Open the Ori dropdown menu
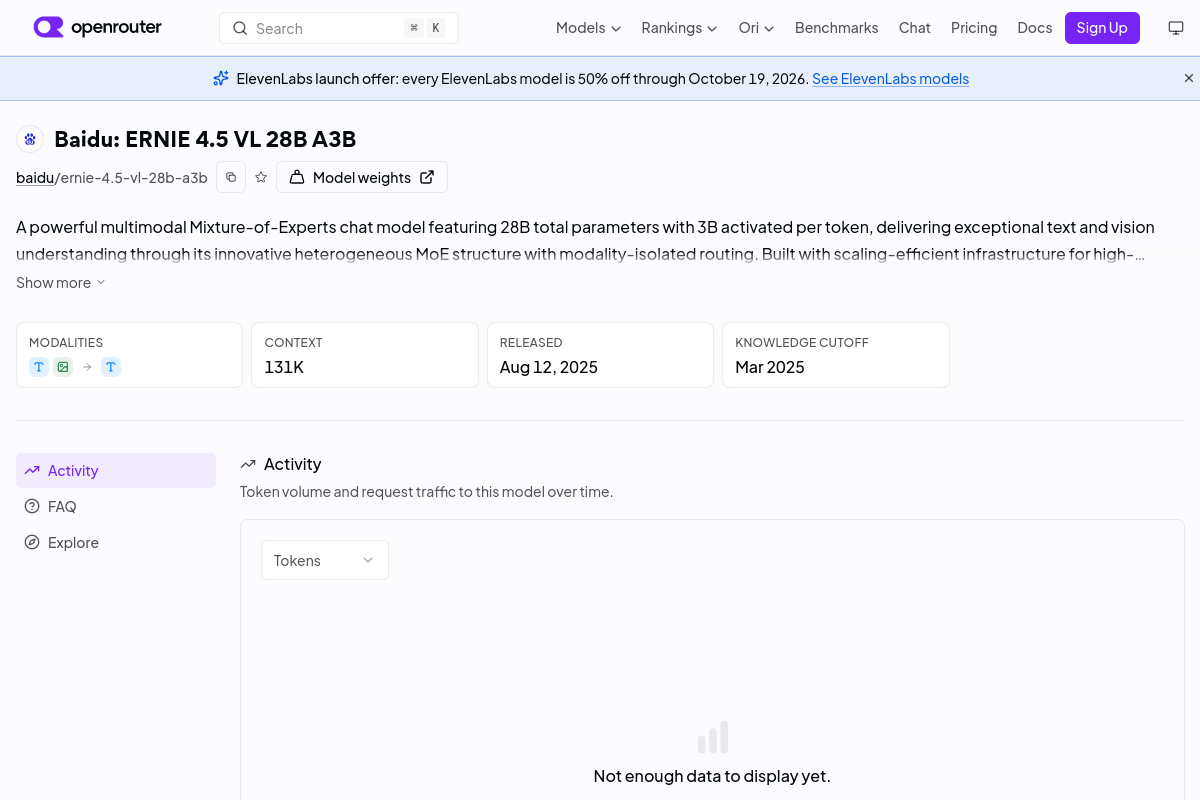 pyautogui.click(x=756, y=28)
